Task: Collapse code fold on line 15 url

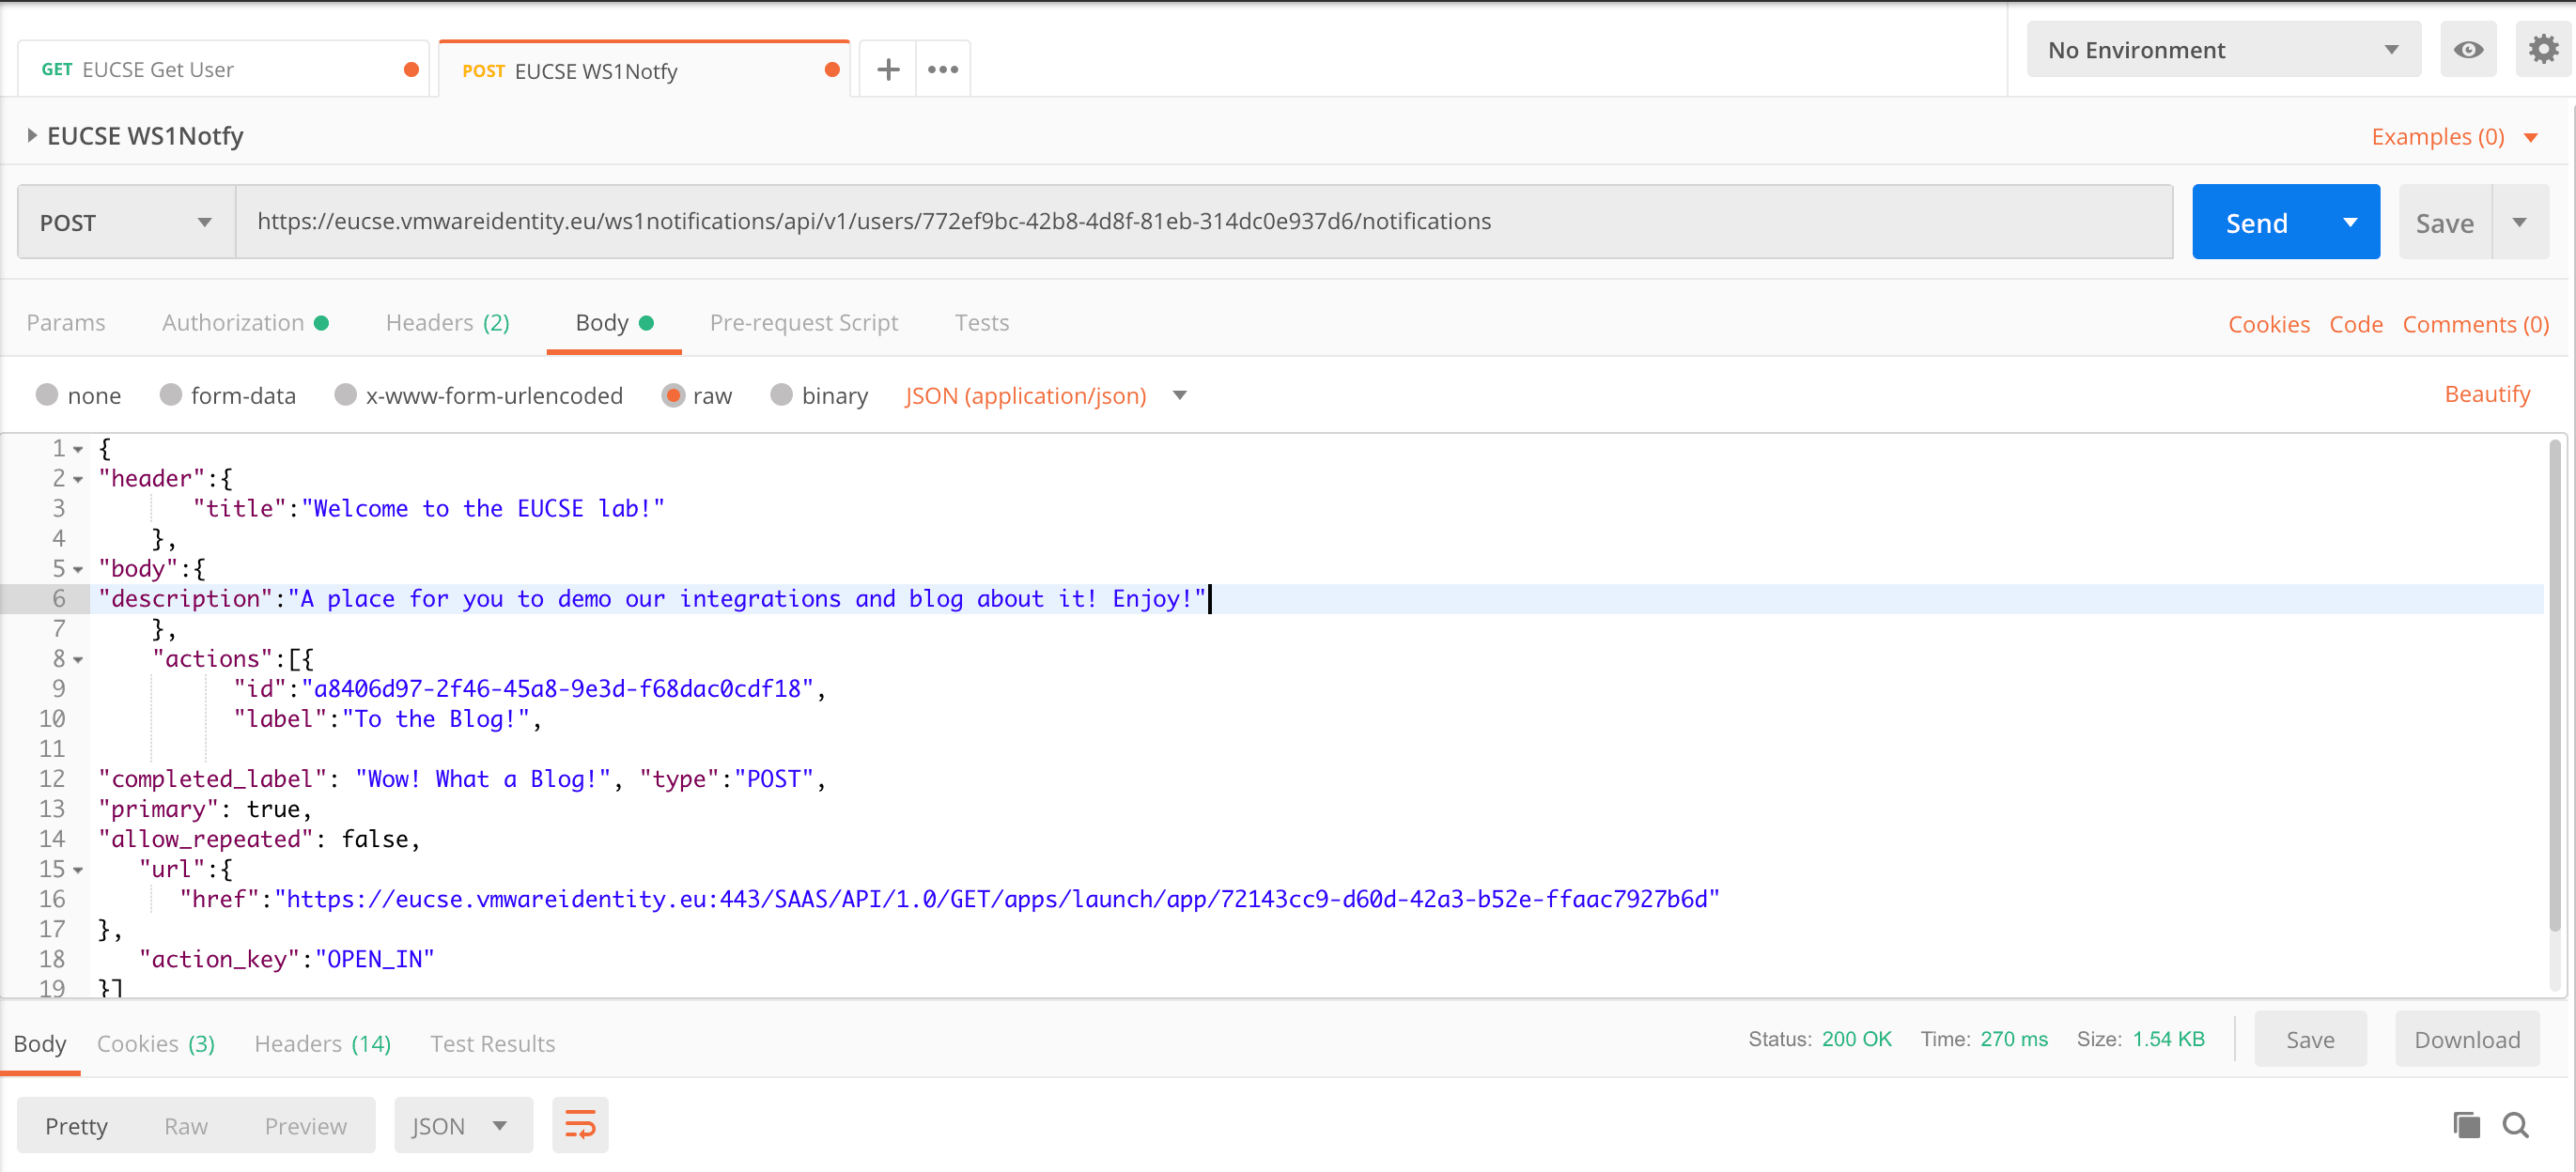Action: (78, 870)
